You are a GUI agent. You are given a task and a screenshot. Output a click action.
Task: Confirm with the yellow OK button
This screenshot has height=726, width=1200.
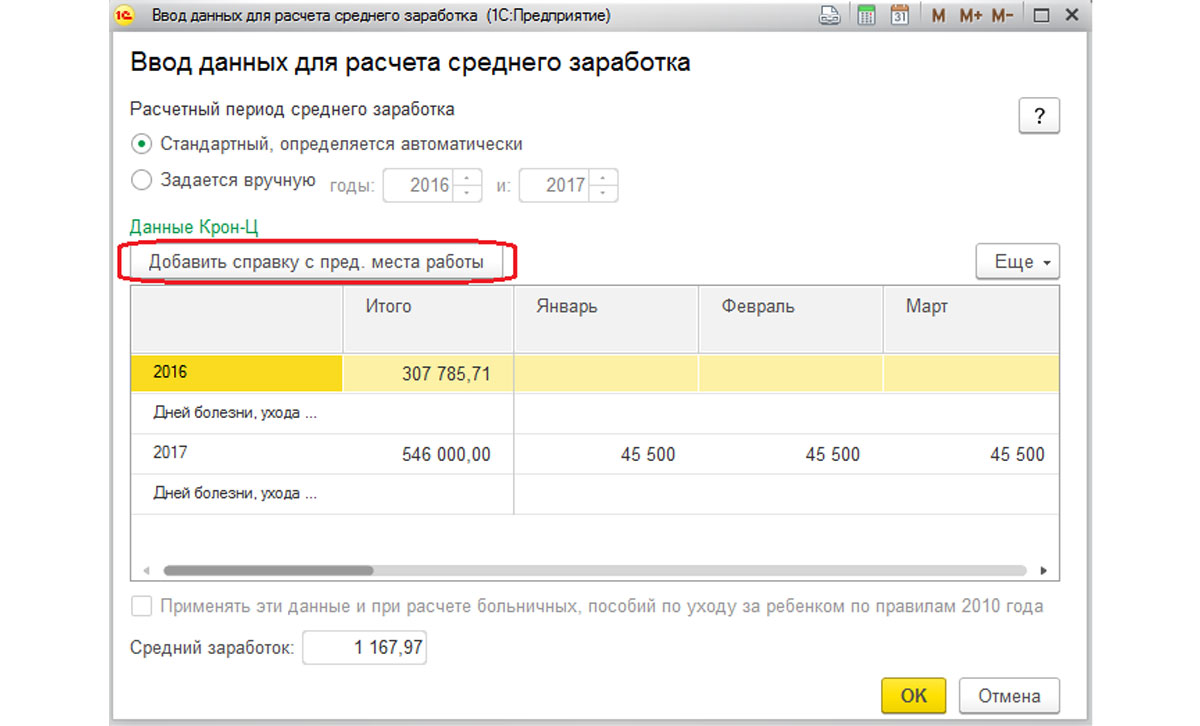913,696
